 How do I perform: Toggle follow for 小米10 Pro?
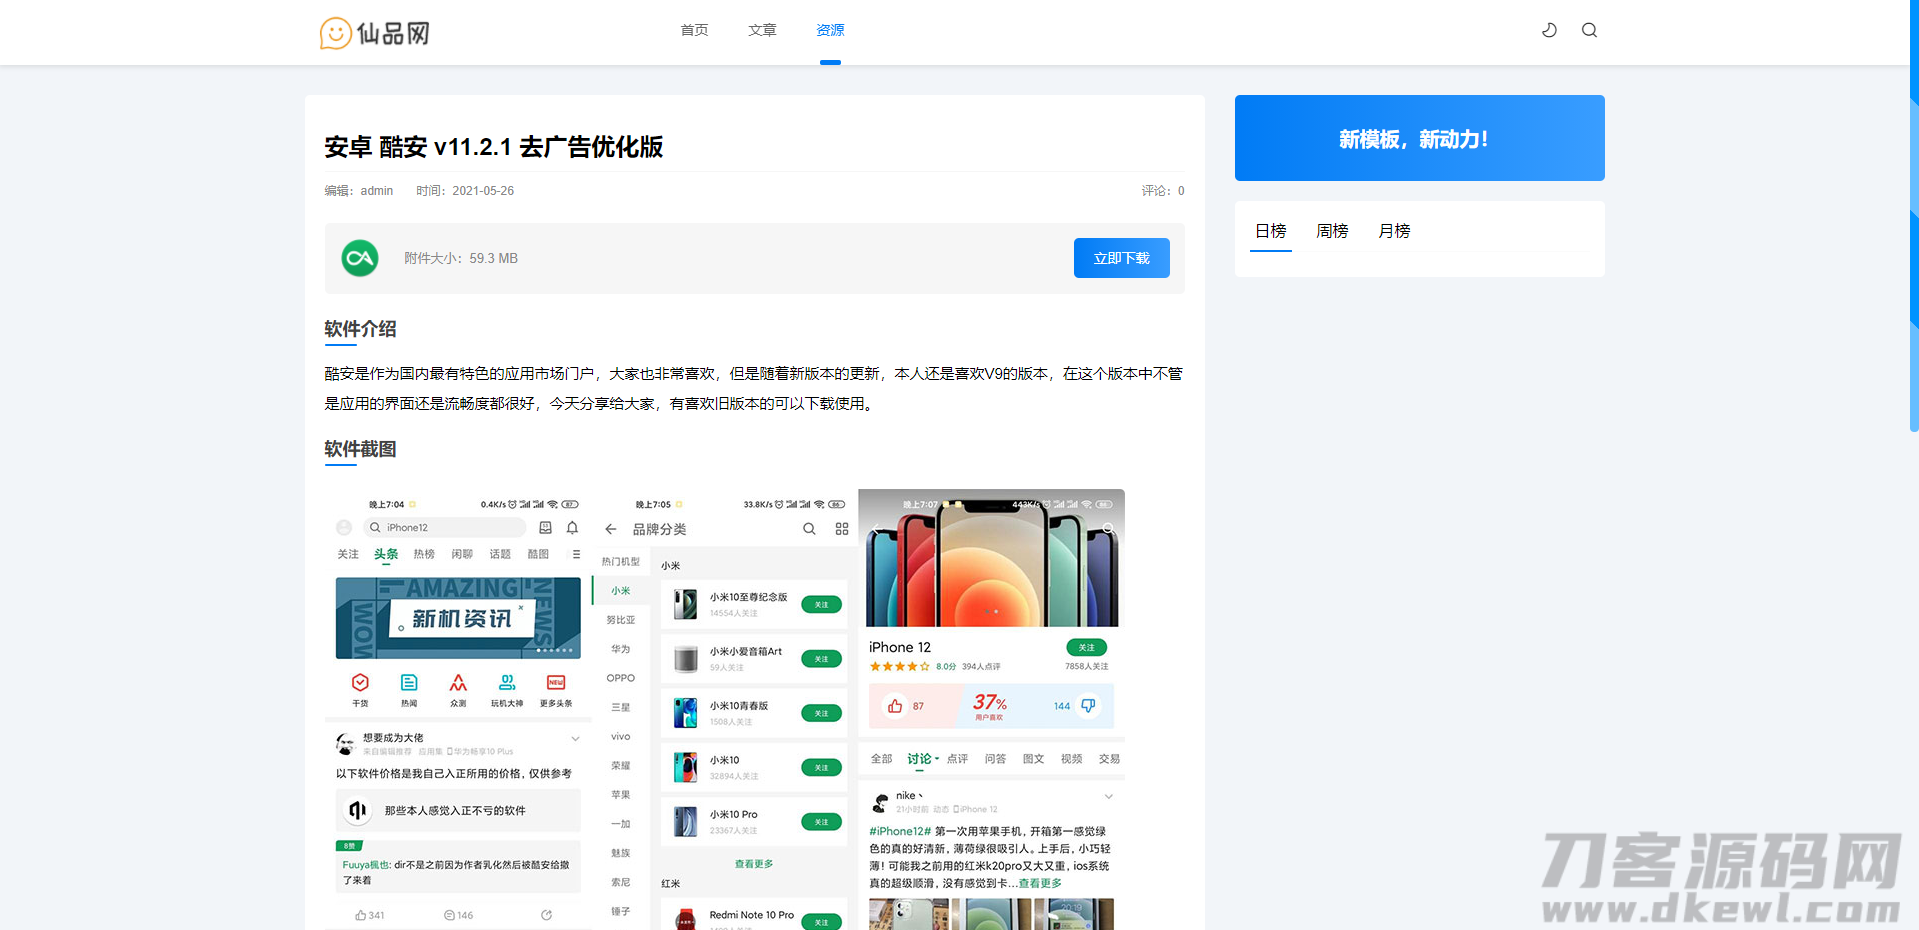(x=821, y=821)
